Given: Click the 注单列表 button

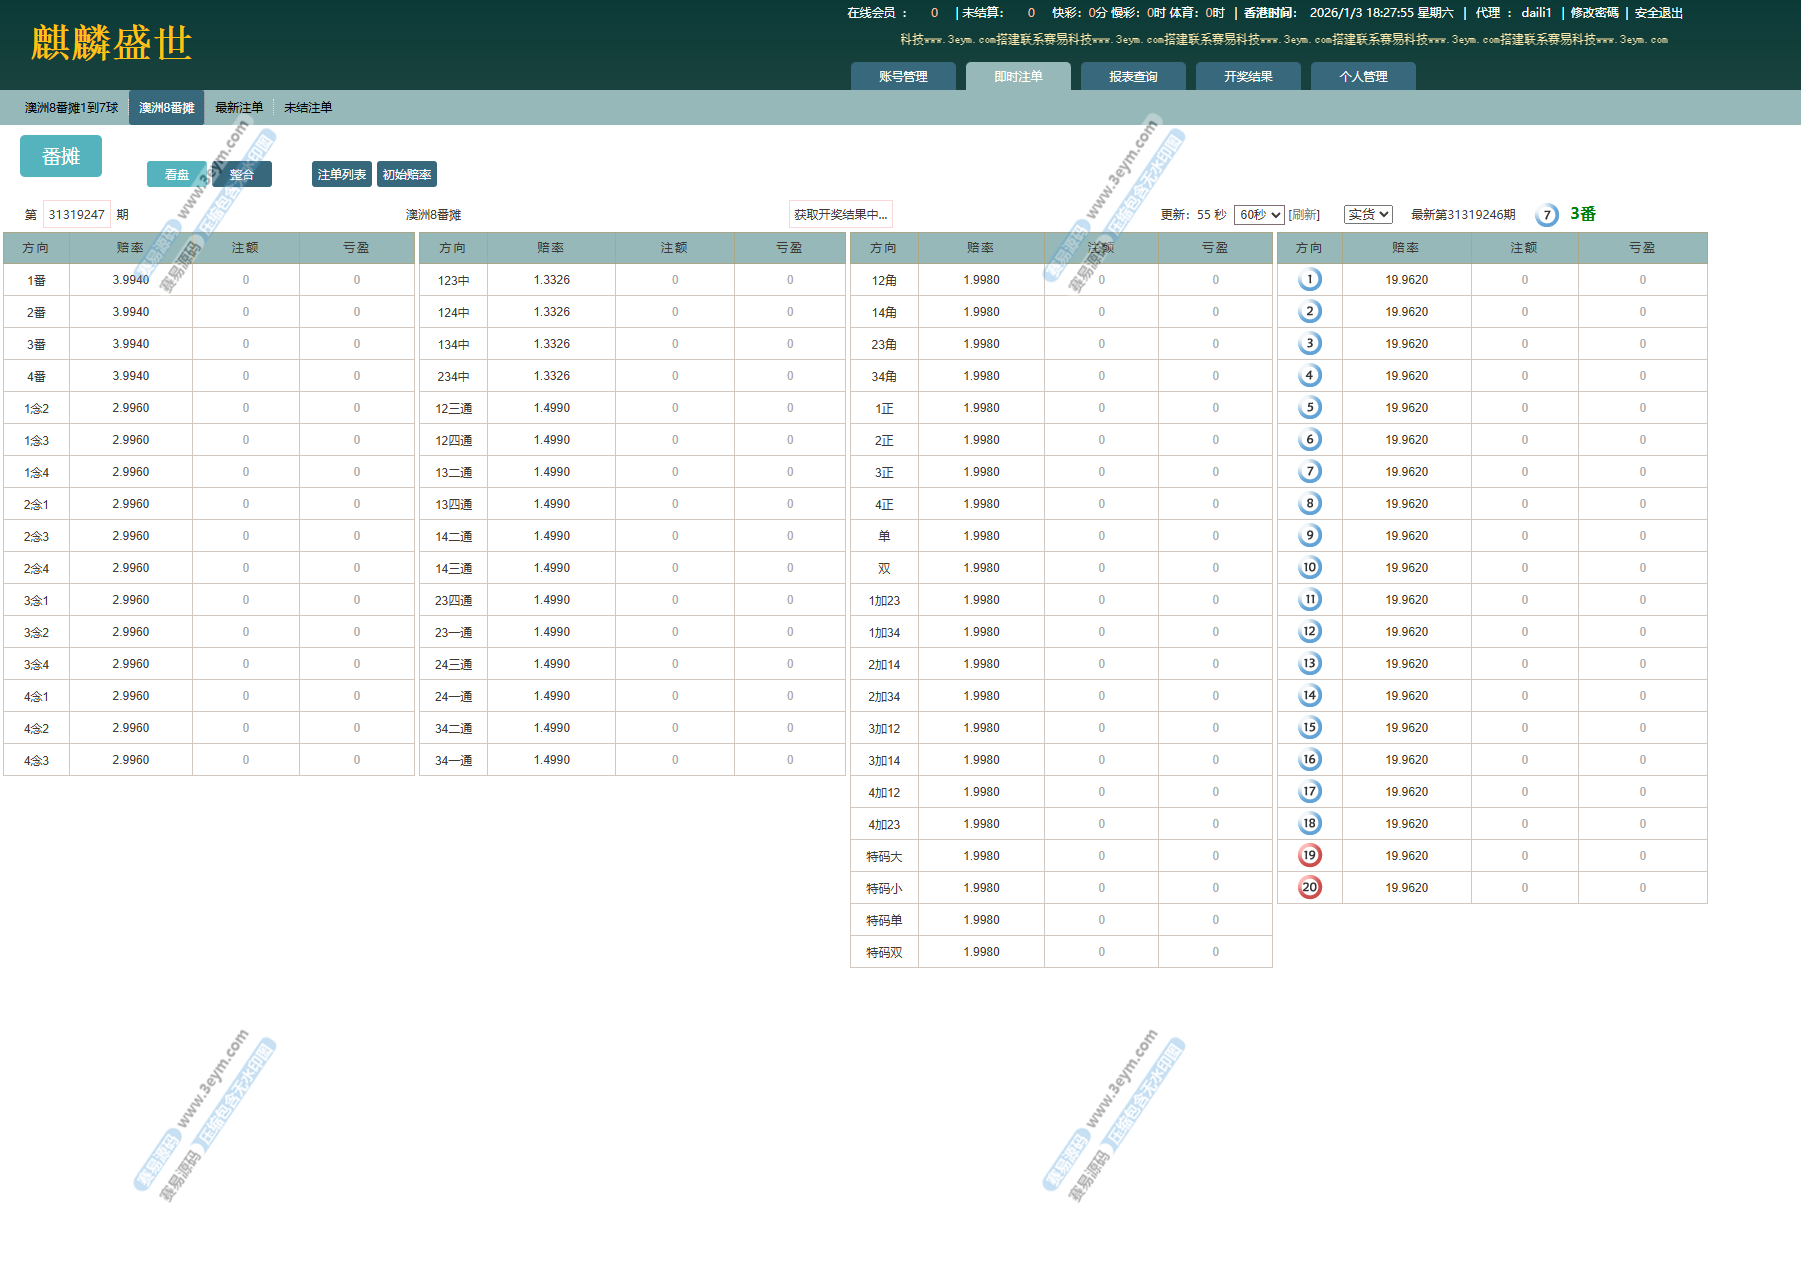Looking at the screenshot, I should [342, 175].
